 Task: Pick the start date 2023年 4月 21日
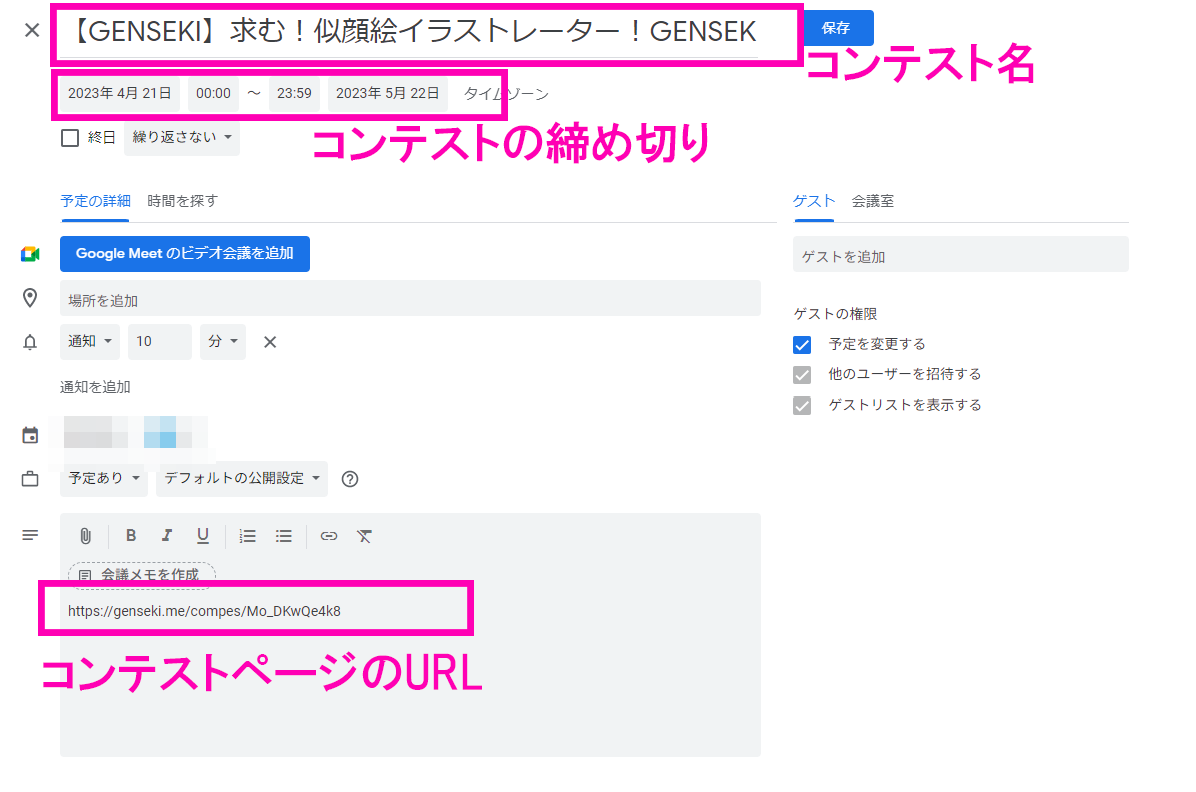point(120,93)
